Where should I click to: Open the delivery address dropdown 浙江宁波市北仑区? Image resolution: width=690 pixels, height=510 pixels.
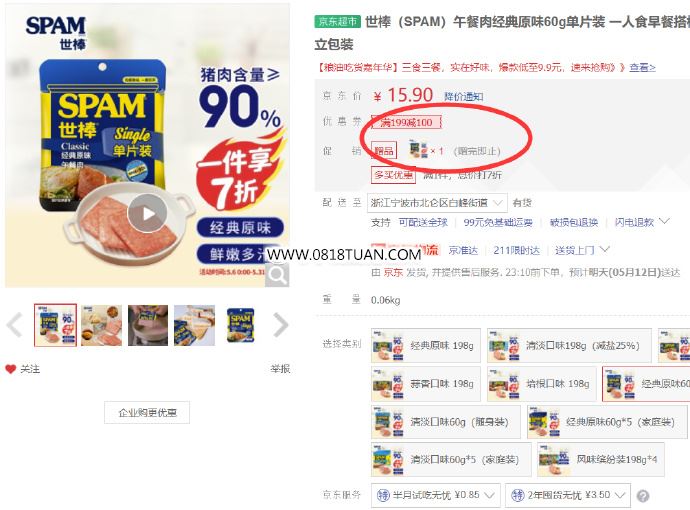437,203
